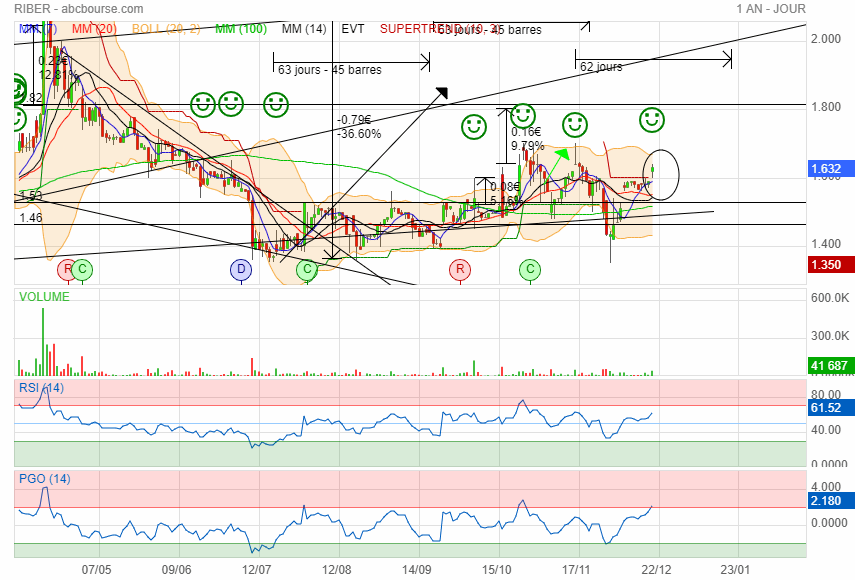Click the 09/06 date axis label
This screenshot has height=580, width=855.
[177, 570]
